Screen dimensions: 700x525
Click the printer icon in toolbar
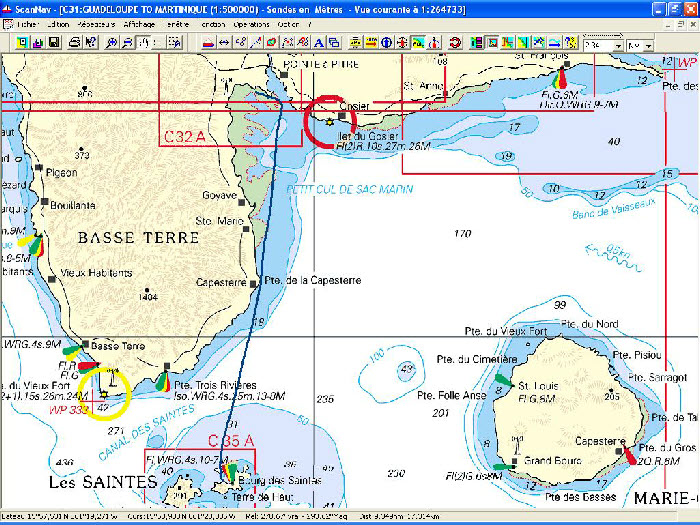73,43
